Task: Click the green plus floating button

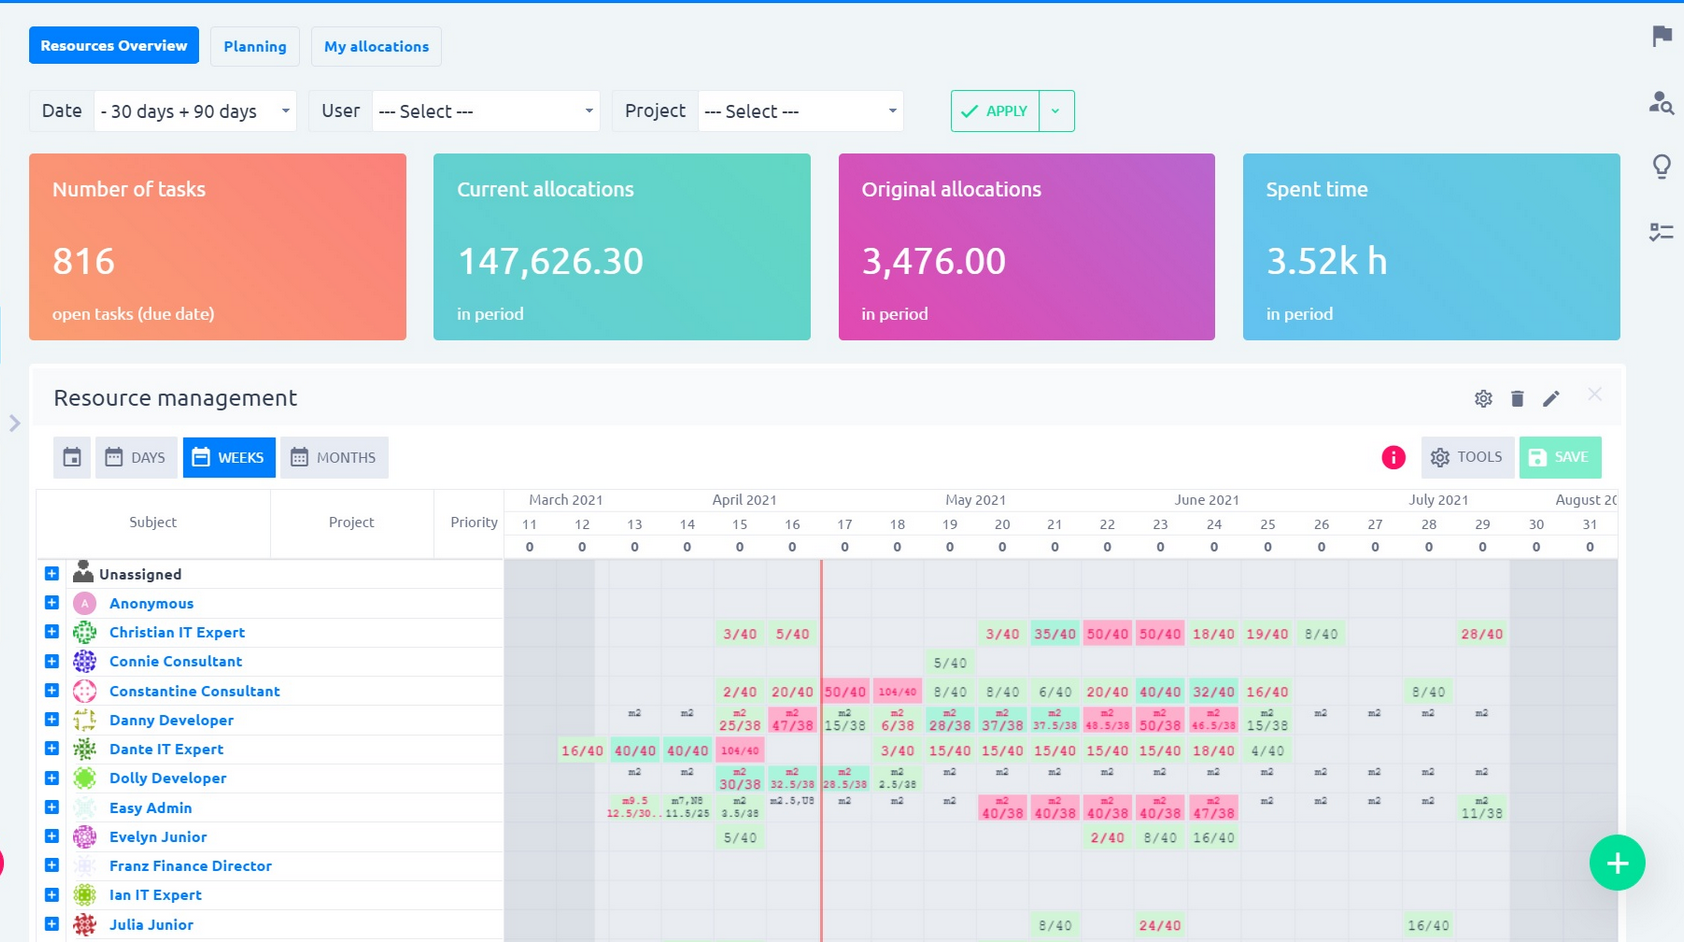Action: pyautogui.click(x=1617, y=863)
